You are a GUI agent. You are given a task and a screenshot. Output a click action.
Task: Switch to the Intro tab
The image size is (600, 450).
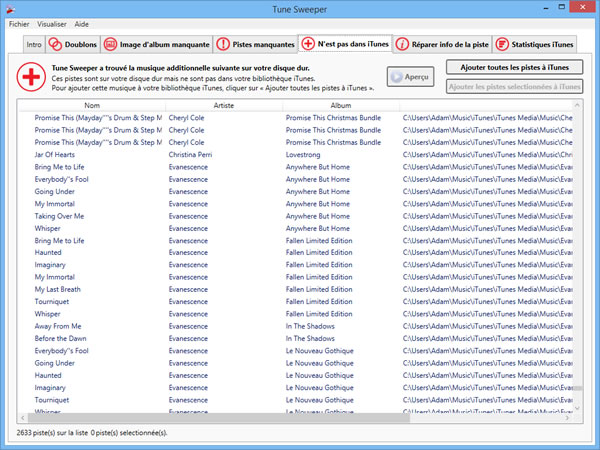pyautogui.click(x=34, y=44)
